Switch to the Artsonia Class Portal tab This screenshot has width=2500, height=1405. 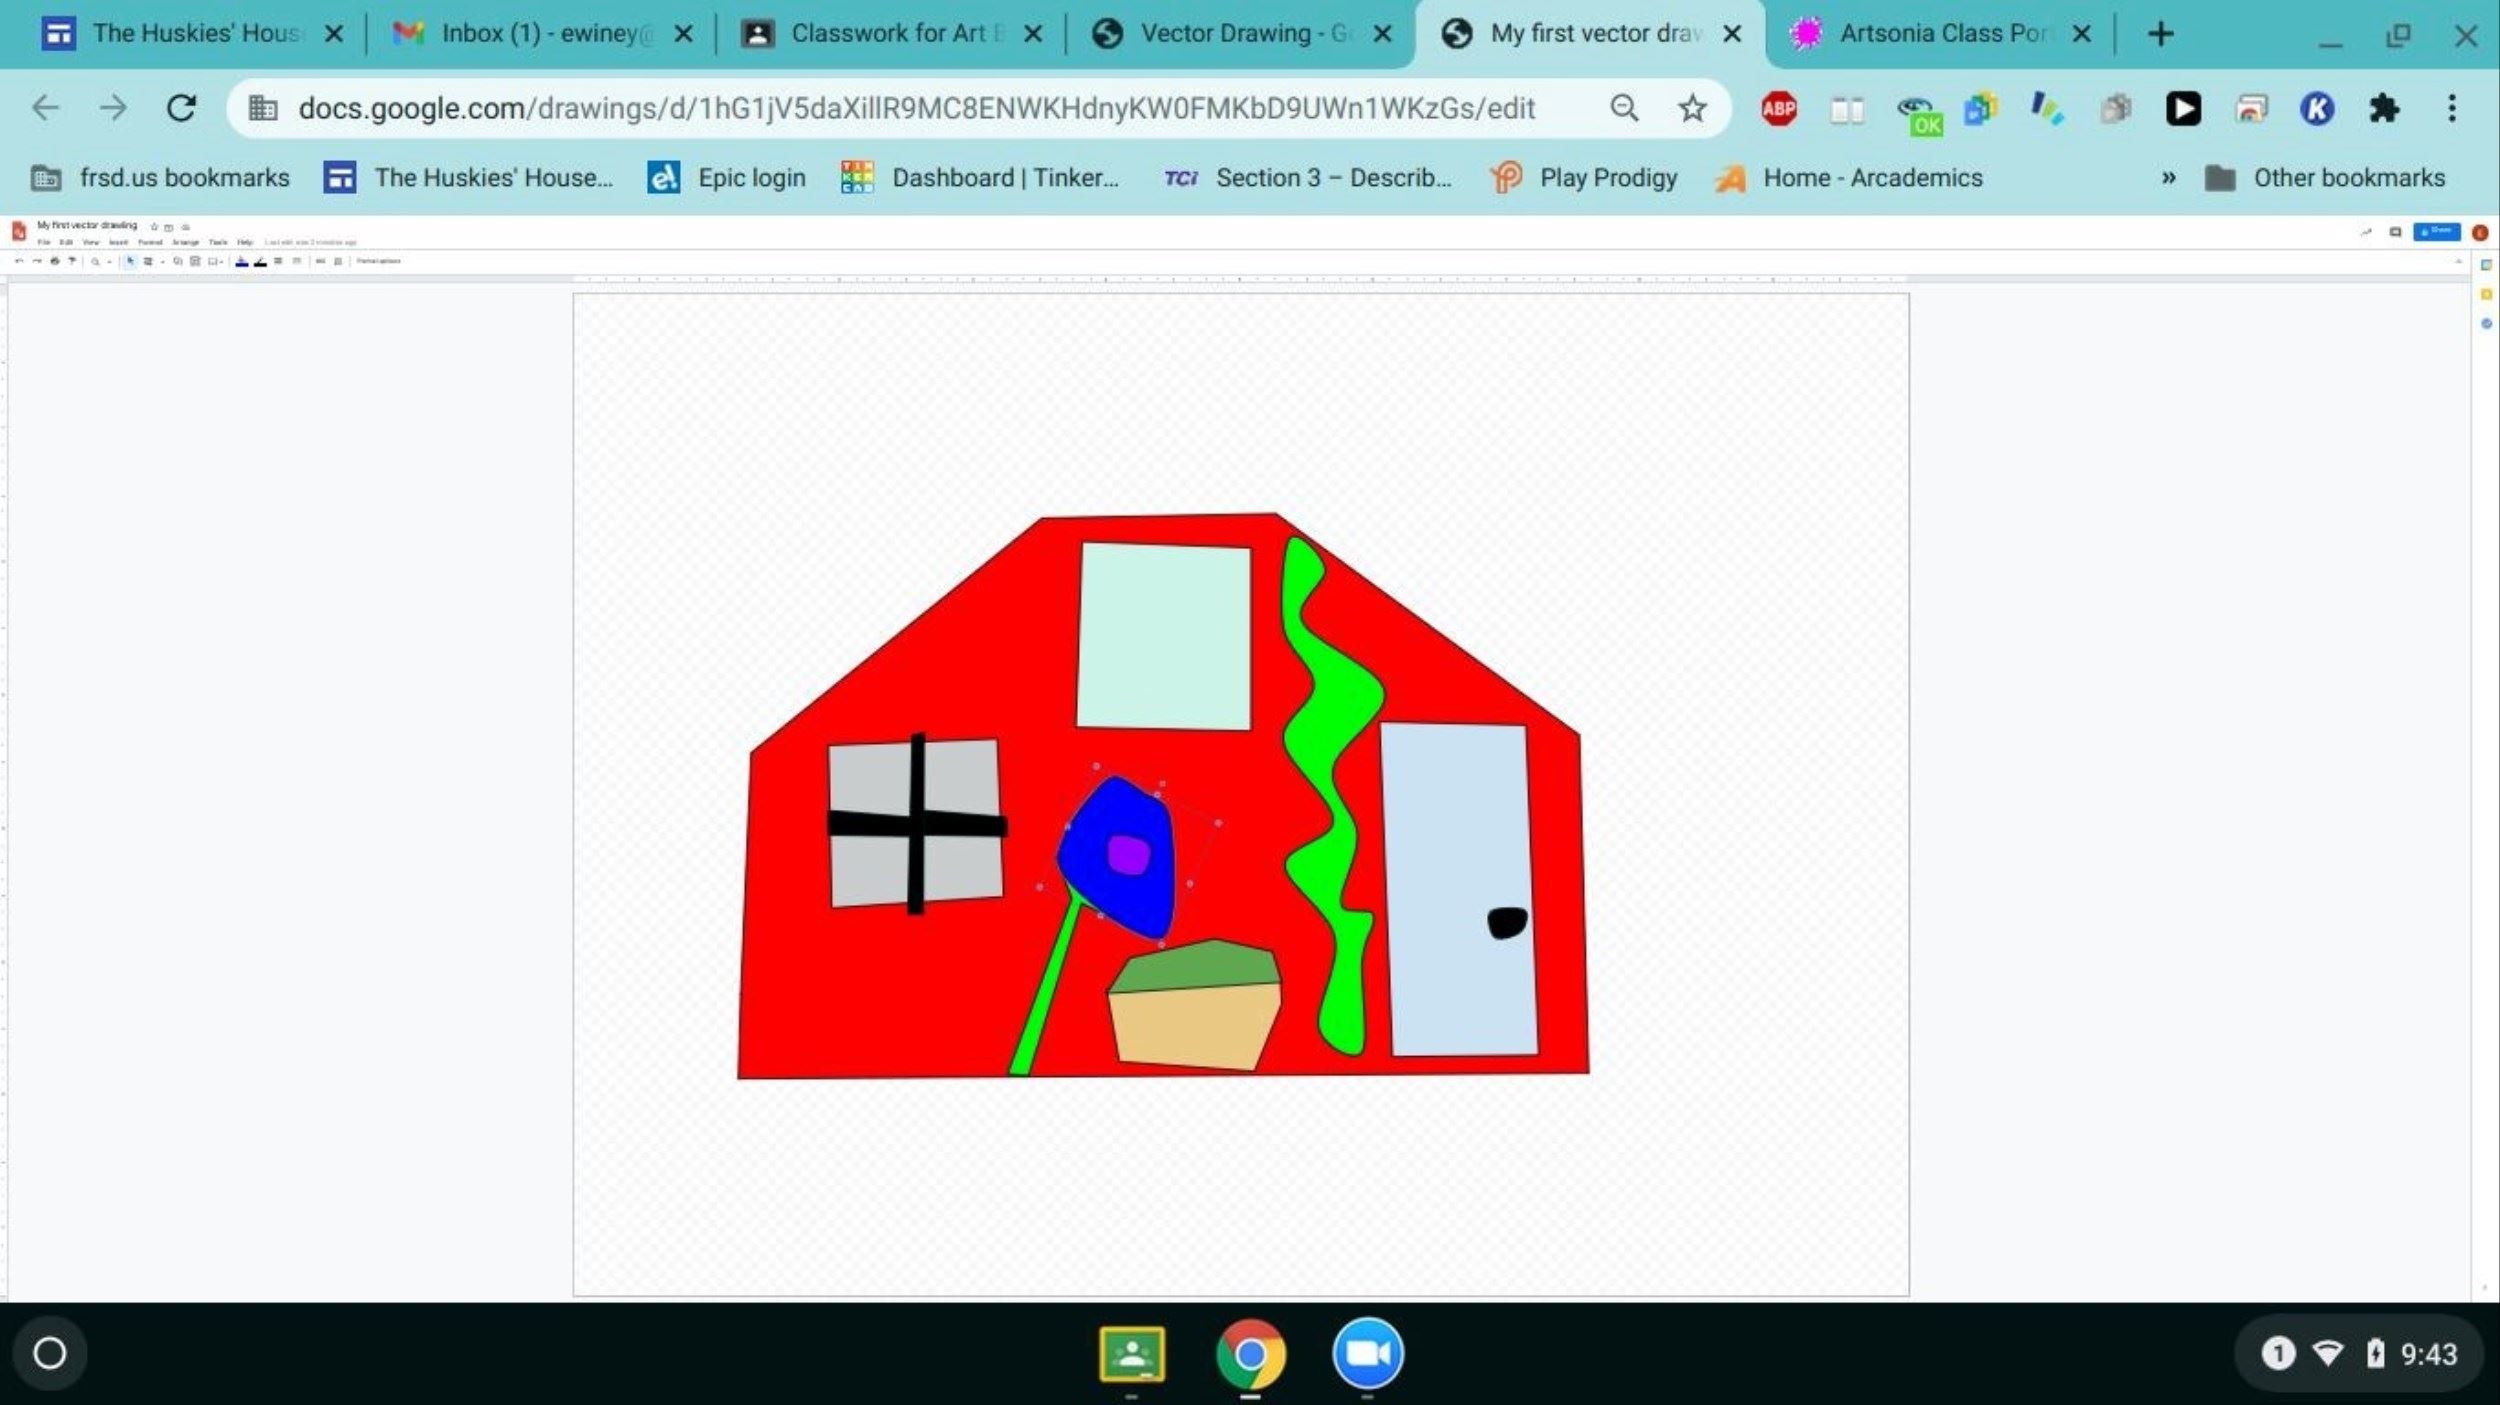pyautogui.click(x=1930, y=34)
